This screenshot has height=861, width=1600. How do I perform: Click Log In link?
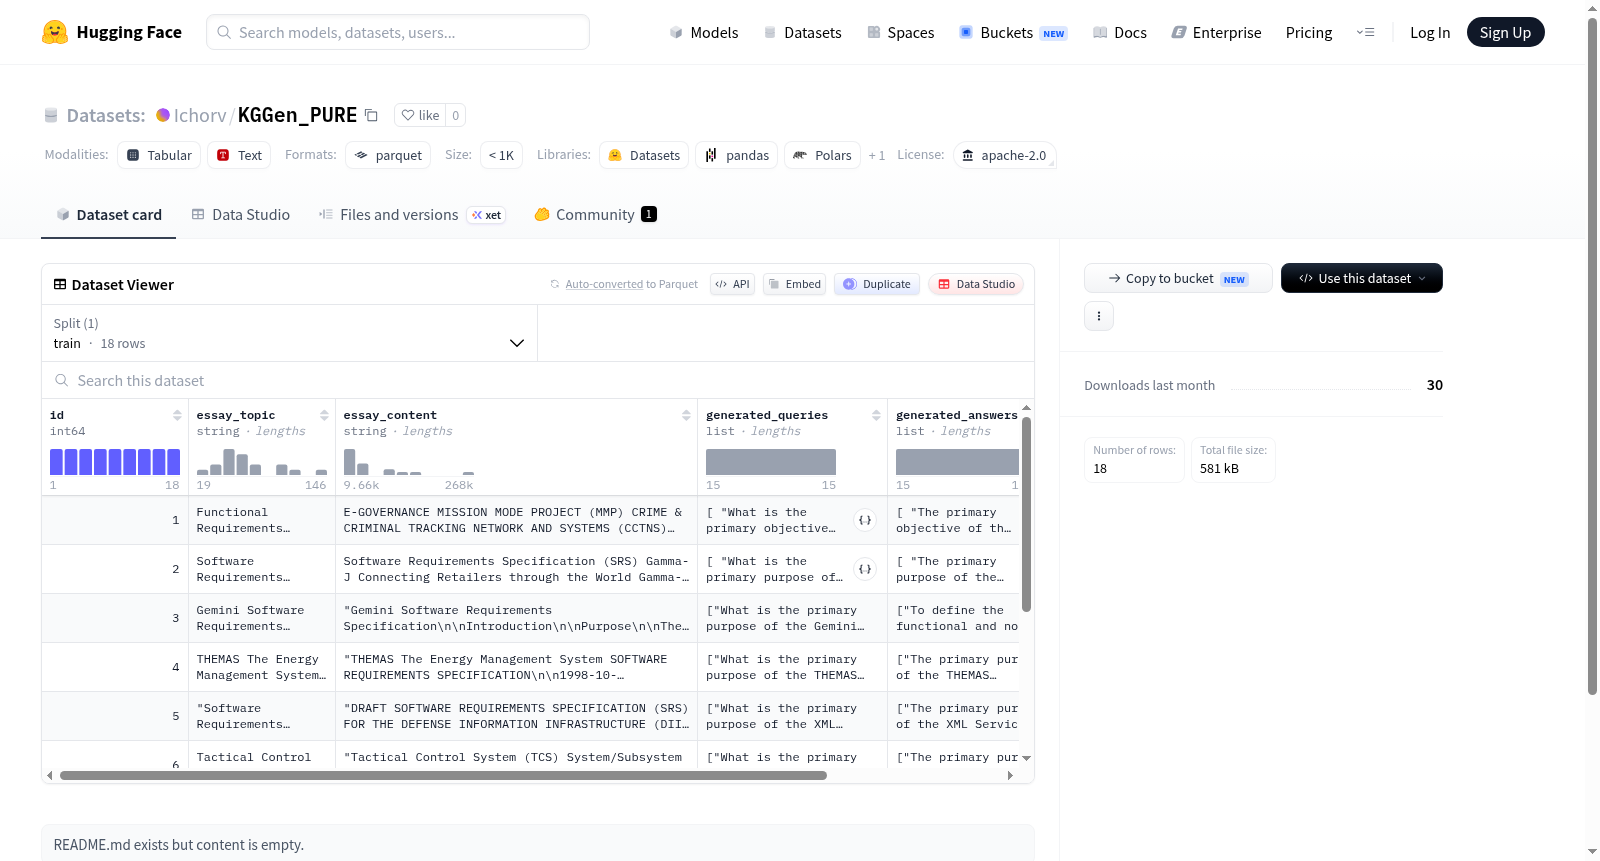tap(1430, 32)
